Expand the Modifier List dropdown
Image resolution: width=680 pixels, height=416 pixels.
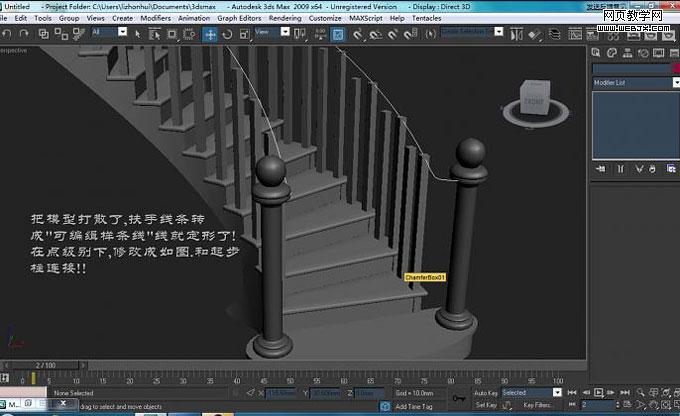(x=676, y=82)
